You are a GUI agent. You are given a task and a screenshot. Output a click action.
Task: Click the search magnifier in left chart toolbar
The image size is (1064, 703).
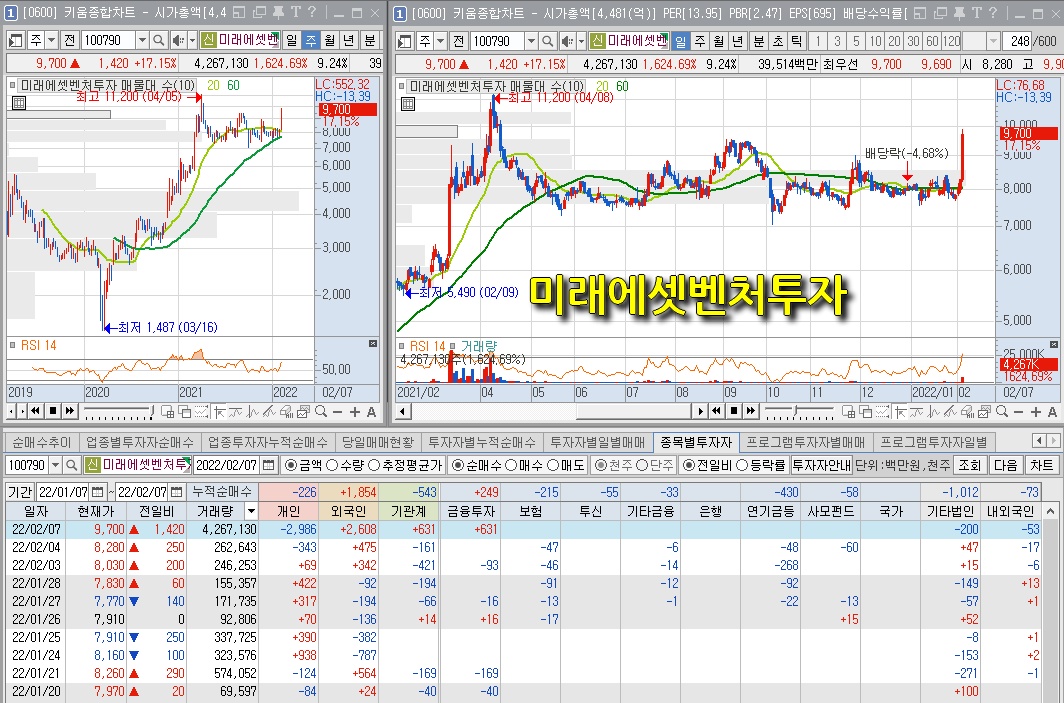pyautogui.click(x=158, y=41)
